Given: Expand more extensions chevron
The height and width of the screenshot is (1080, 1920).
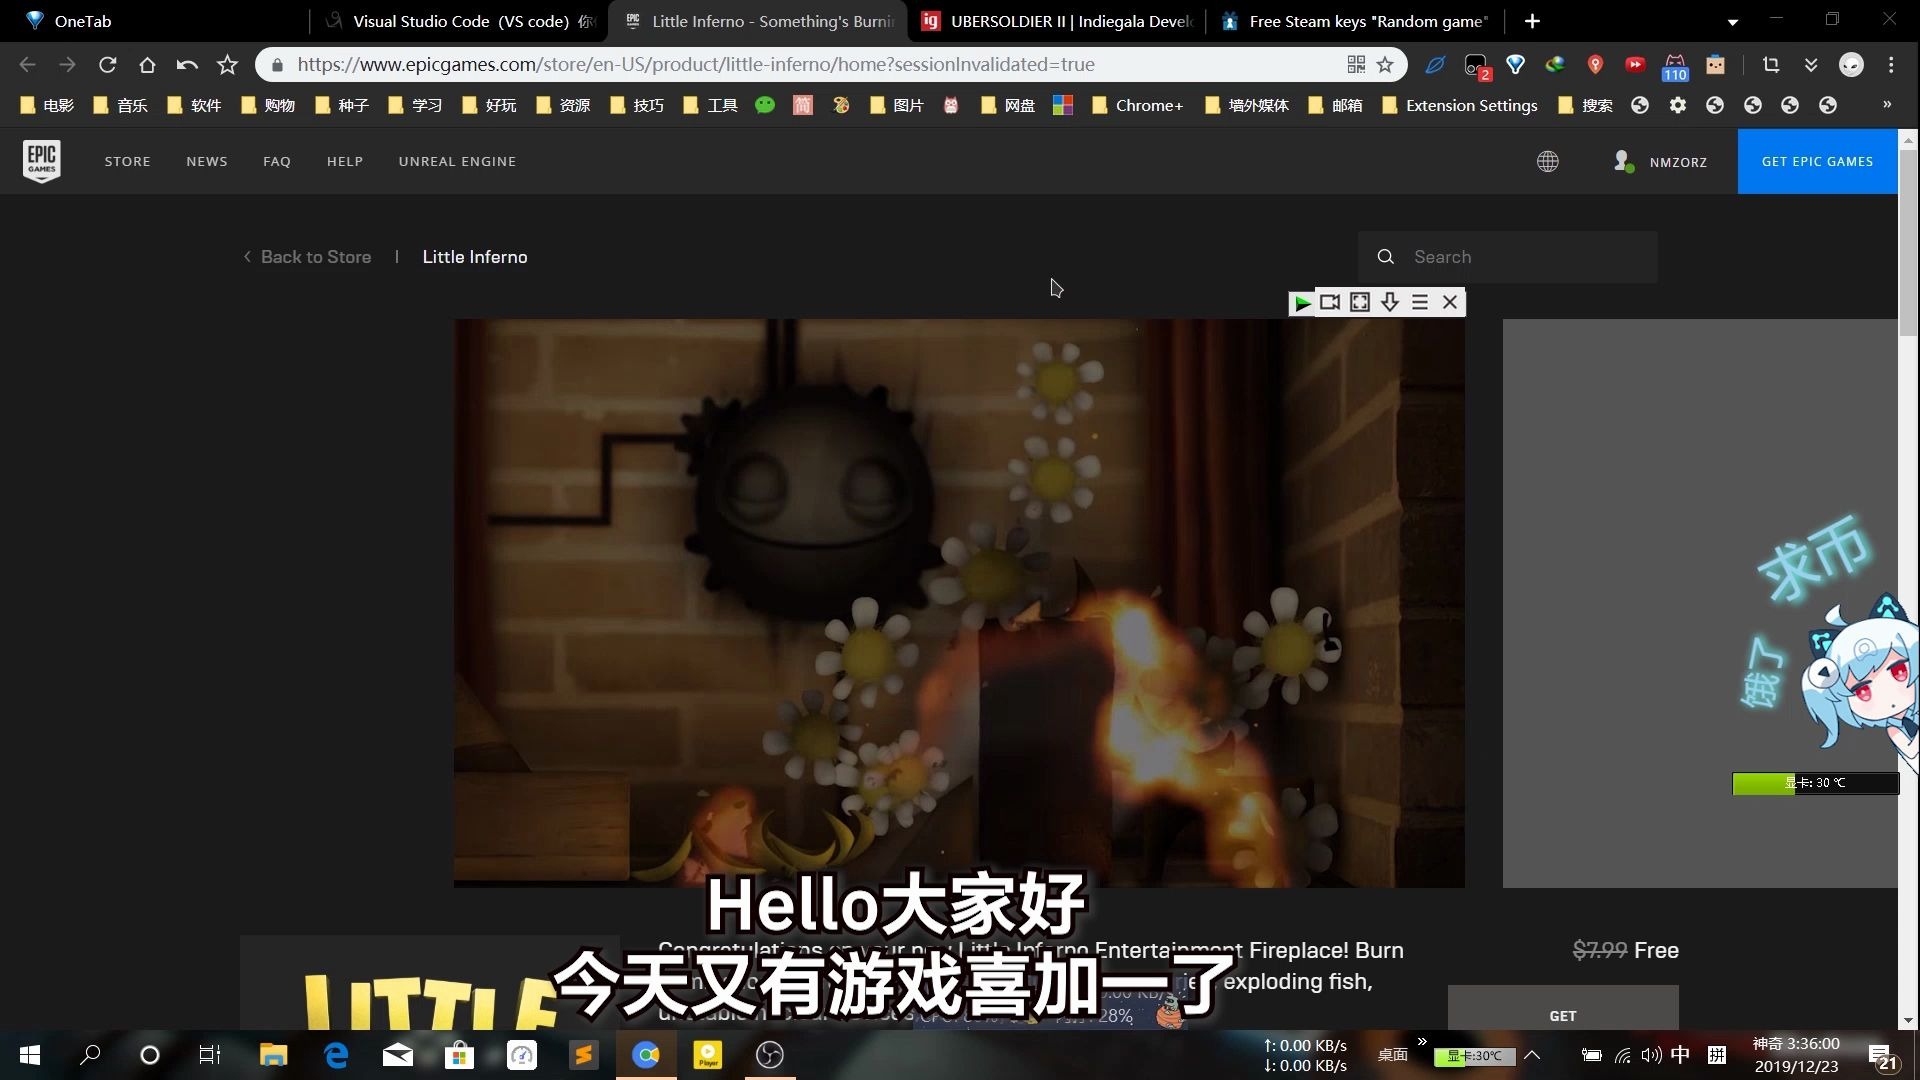Looking at the screenshot, I should tap(1811, 65).
